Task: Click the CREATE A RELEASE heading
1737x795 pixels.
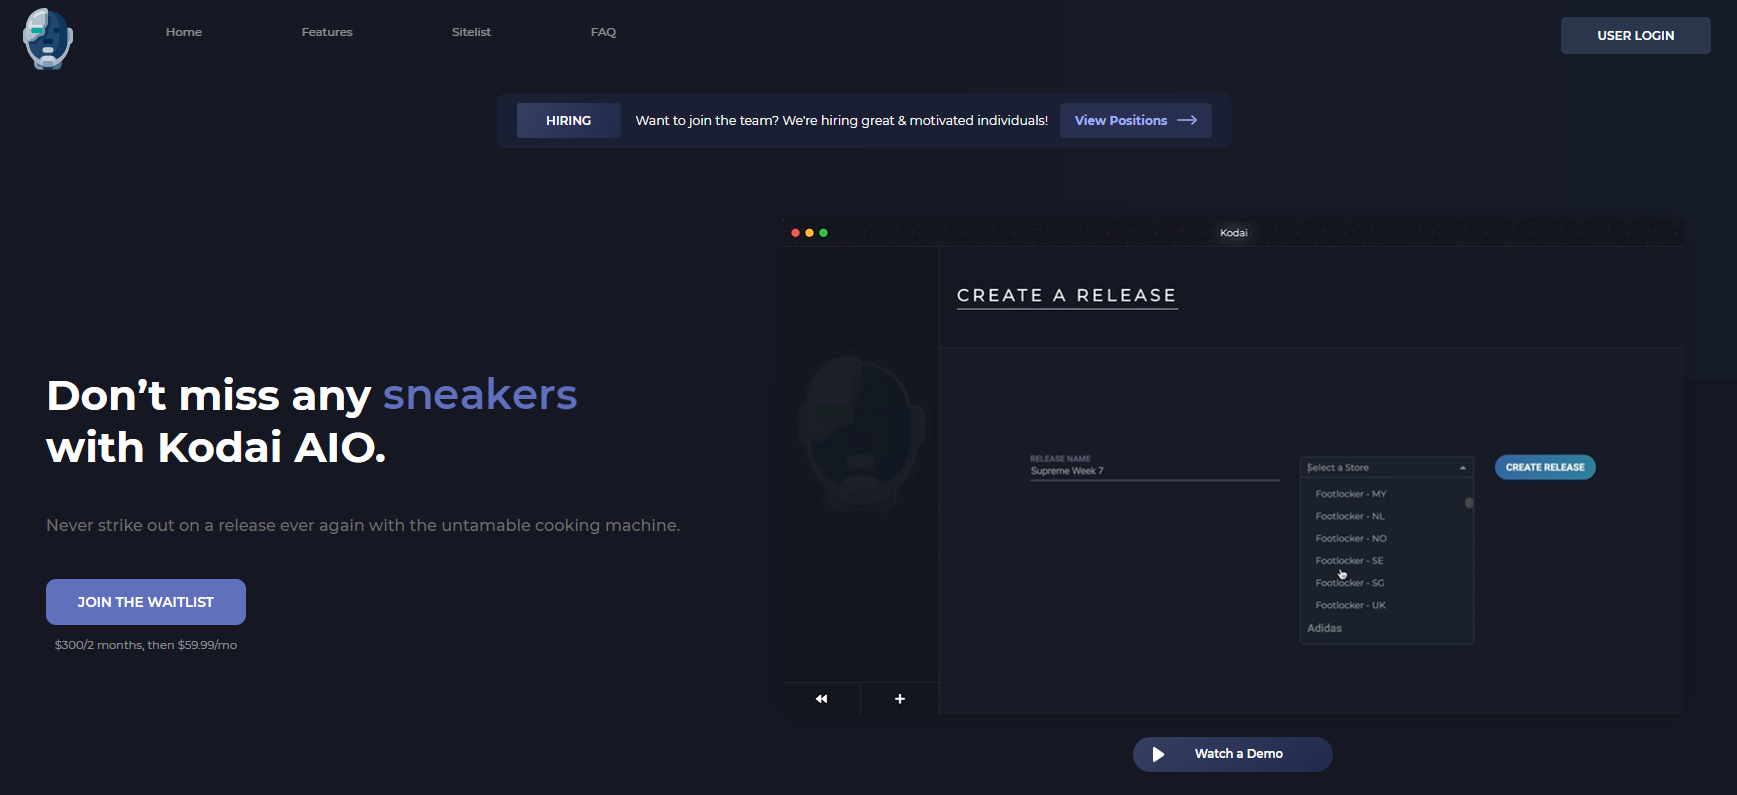Action: [x=1067, y=296]
